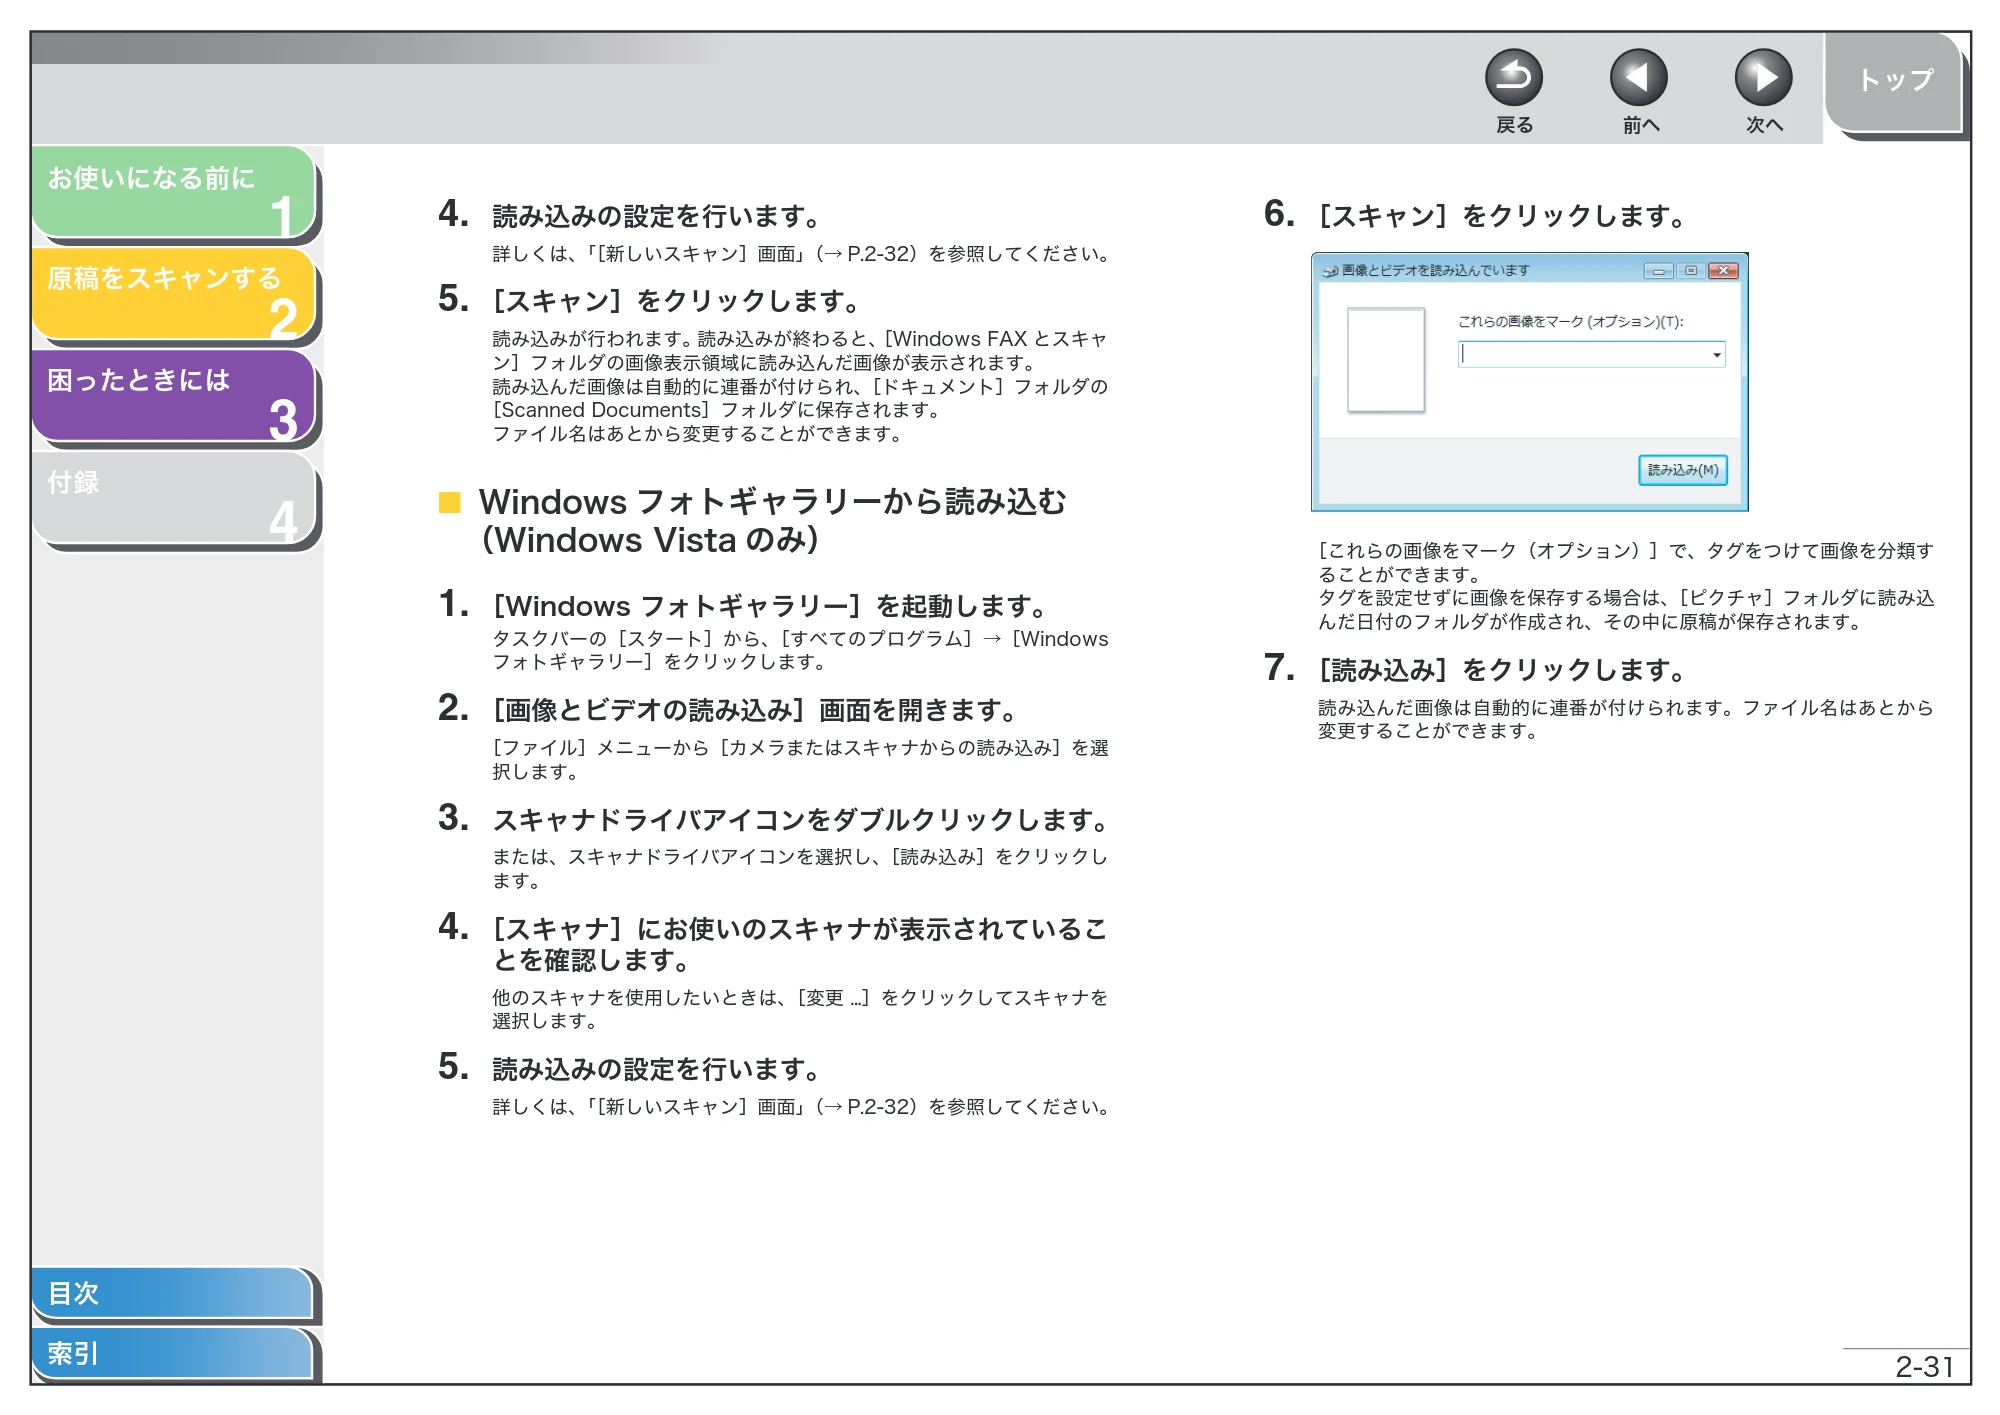Click step 3 スキャナドライバアイコンをダブルクリック heading

coord(802,820)
